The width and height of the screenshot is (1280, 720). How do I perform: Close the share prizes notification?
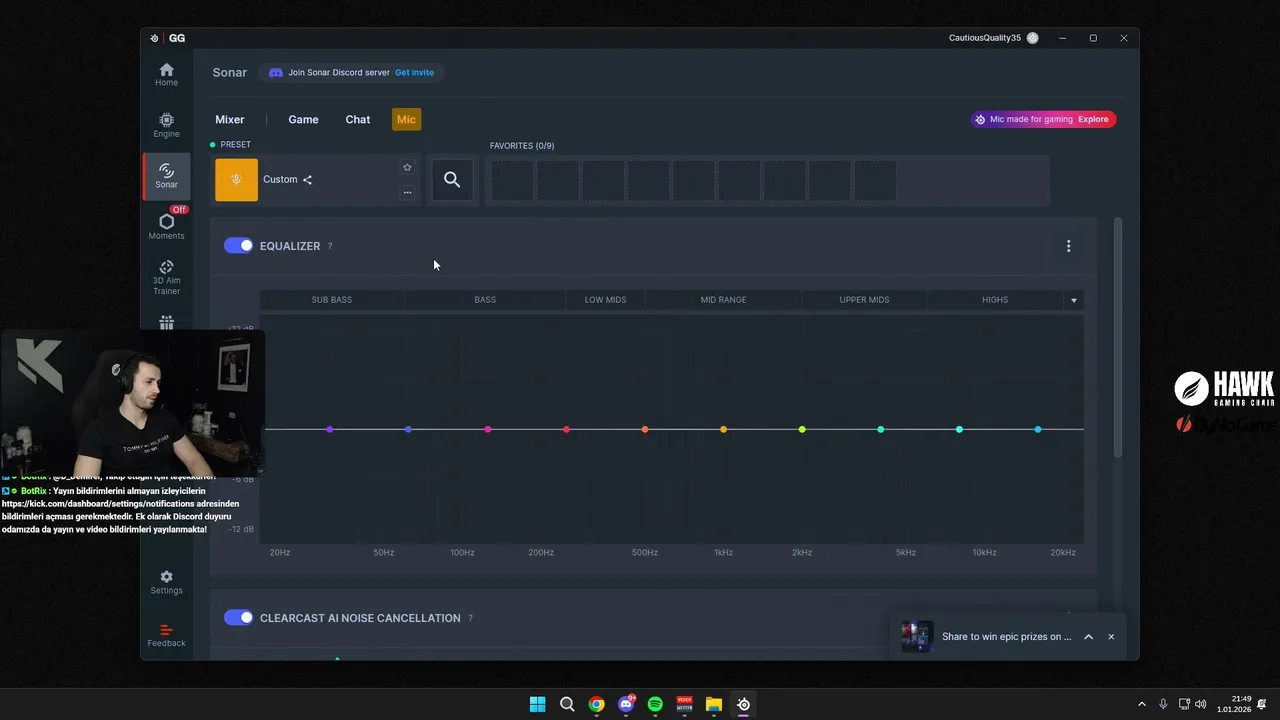tap(1110, 637)
